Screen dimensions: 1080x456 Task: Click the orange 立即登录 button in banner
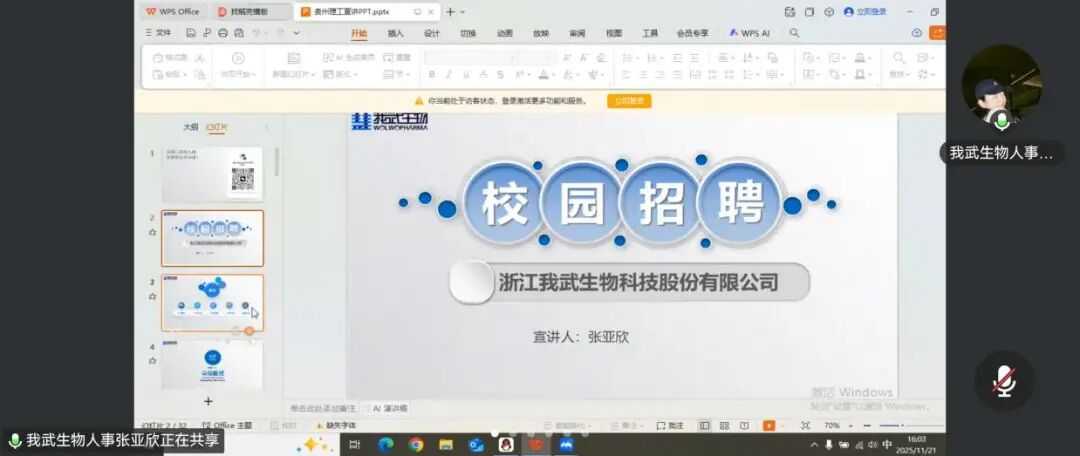(x=630, y=101)
